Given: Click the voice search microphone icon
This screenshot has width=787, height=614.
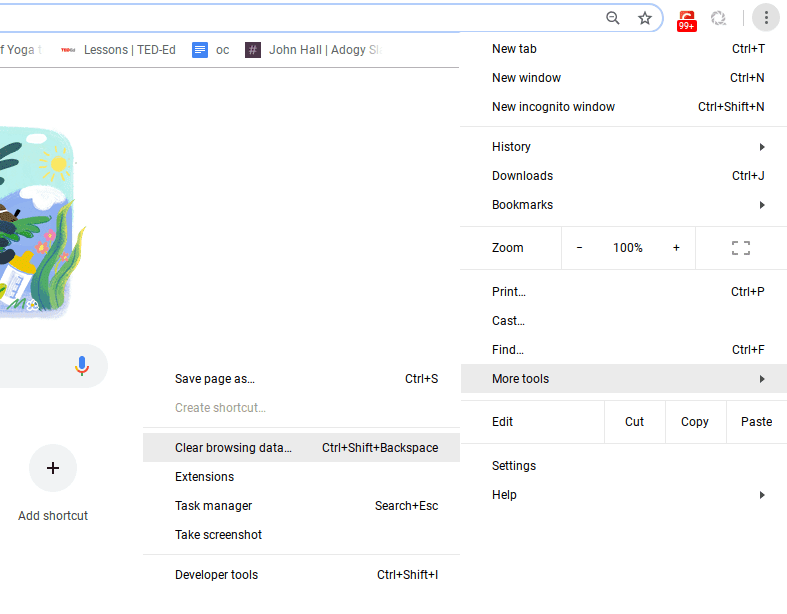Looking at the screenshot, I should tap(82, 366).
